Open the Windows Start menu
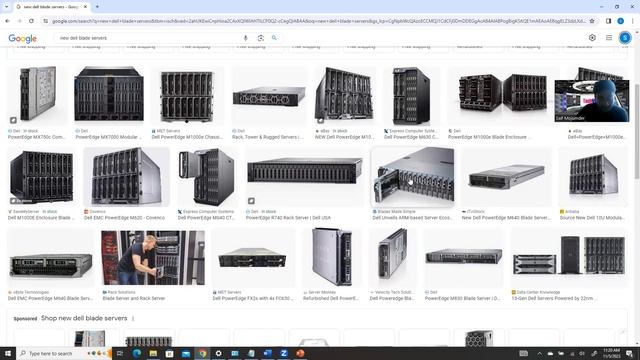The image size is (640, 360). 7,353
